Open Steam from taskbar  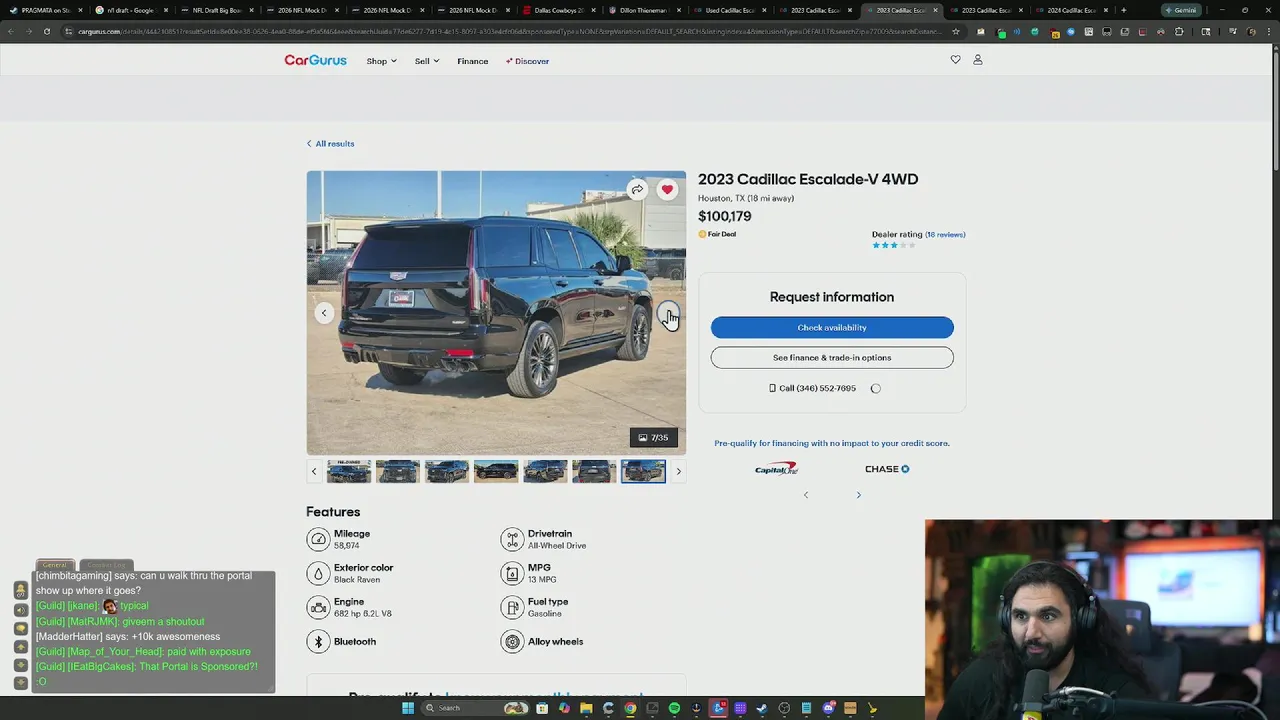click(x=762, y=708)
